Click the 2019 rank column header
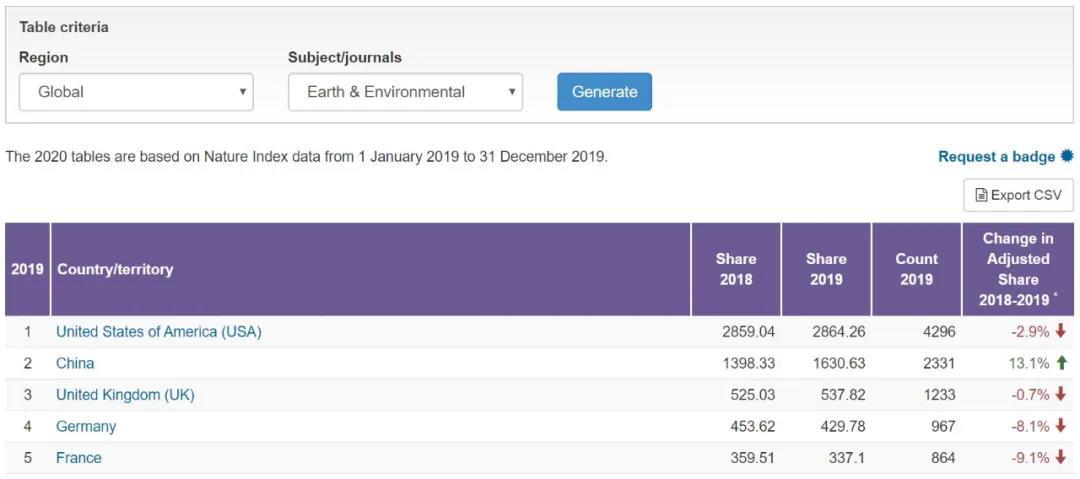Viewport: 1080px width, 479px height. pyautogui.click(x=27, y=269)
